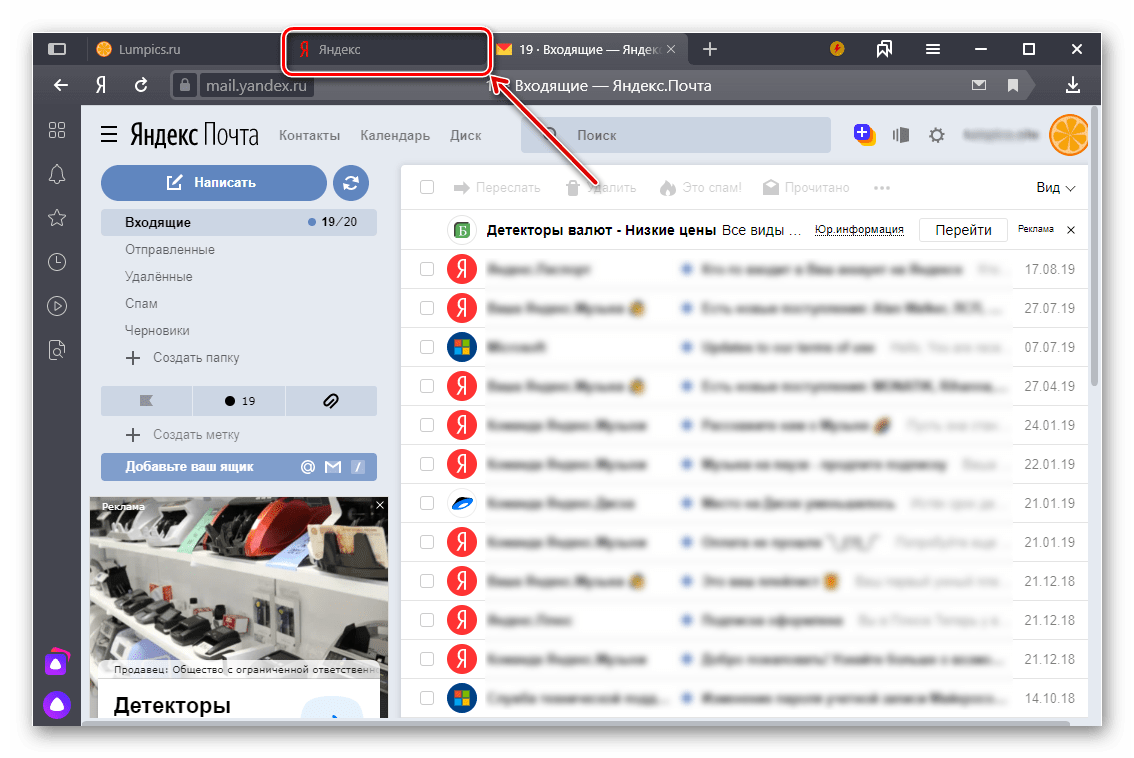Open the hamburger menu beside Яндекс Почта
This screenshot has height=758, width=1134.
click(109, 135)
